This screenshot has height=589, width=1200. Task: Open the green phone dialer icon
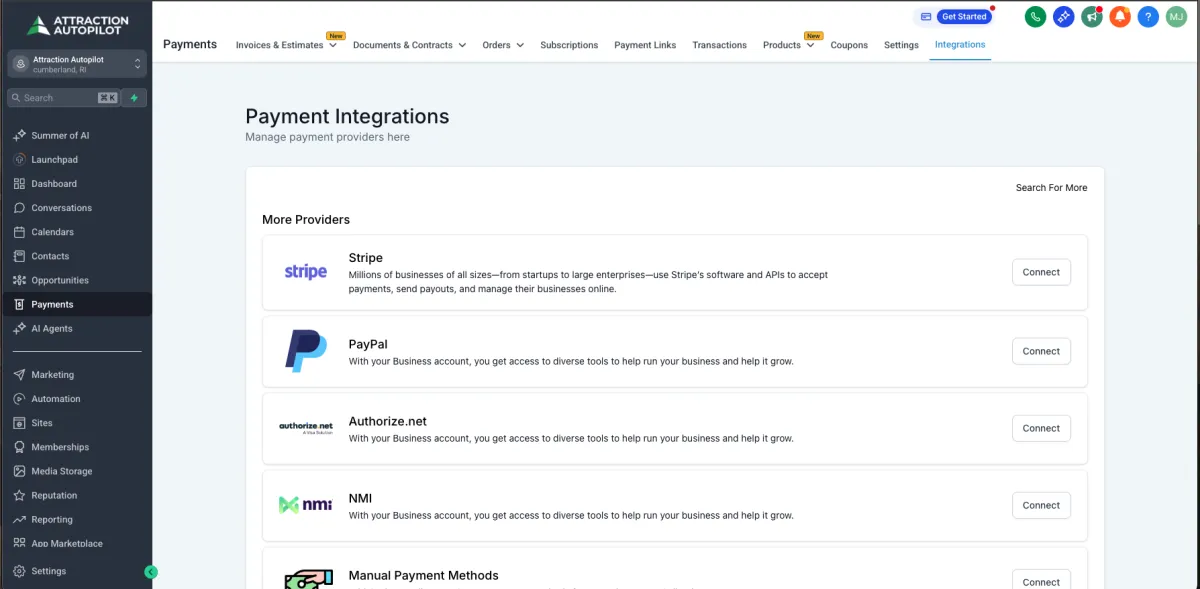click(x=1035, y=17)
